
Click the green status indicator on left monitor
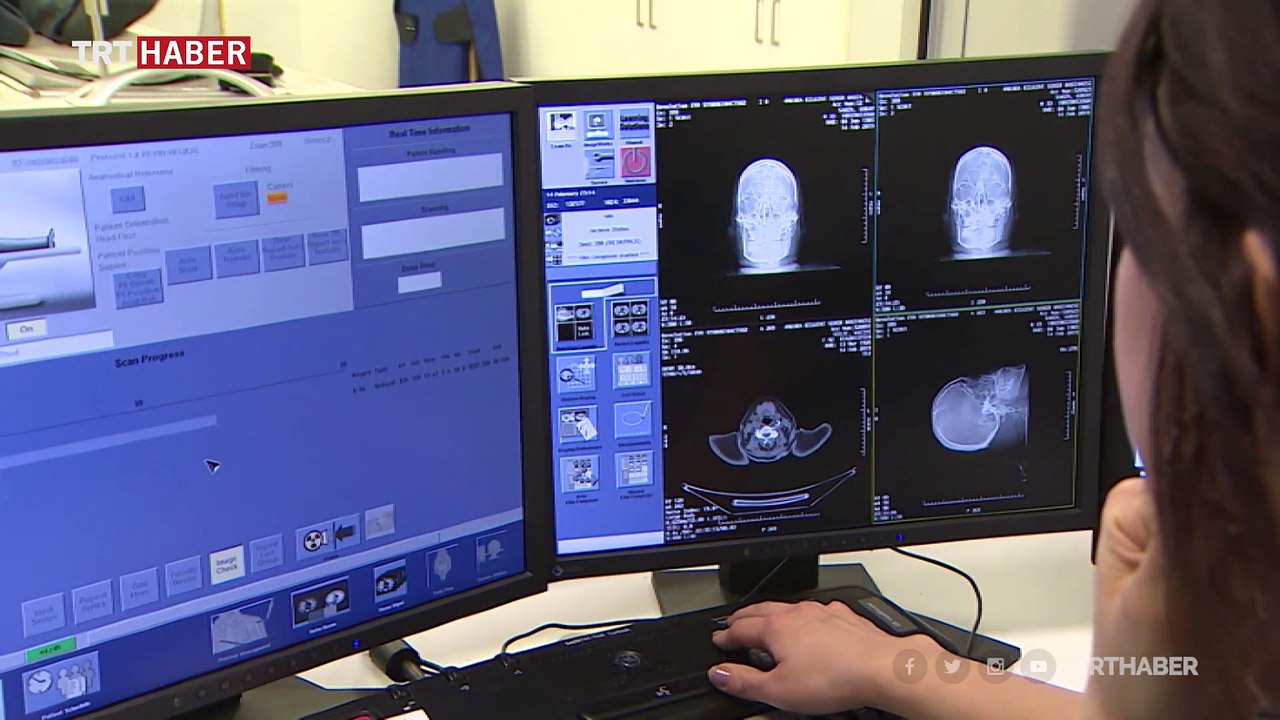click(x=50, y=648)
